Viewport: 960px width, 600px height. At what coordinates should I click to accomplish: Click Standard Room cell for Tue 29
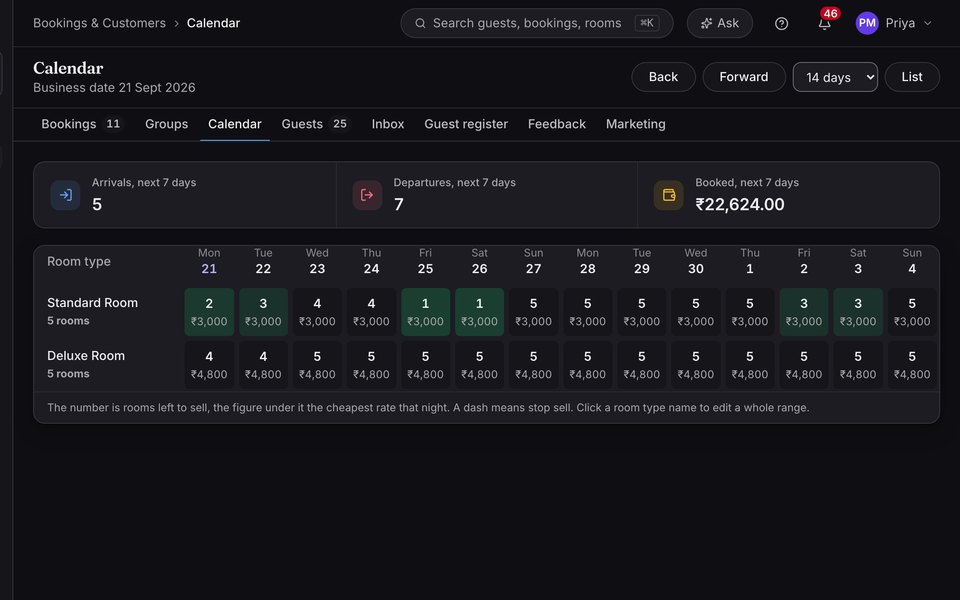click(642, 312)
